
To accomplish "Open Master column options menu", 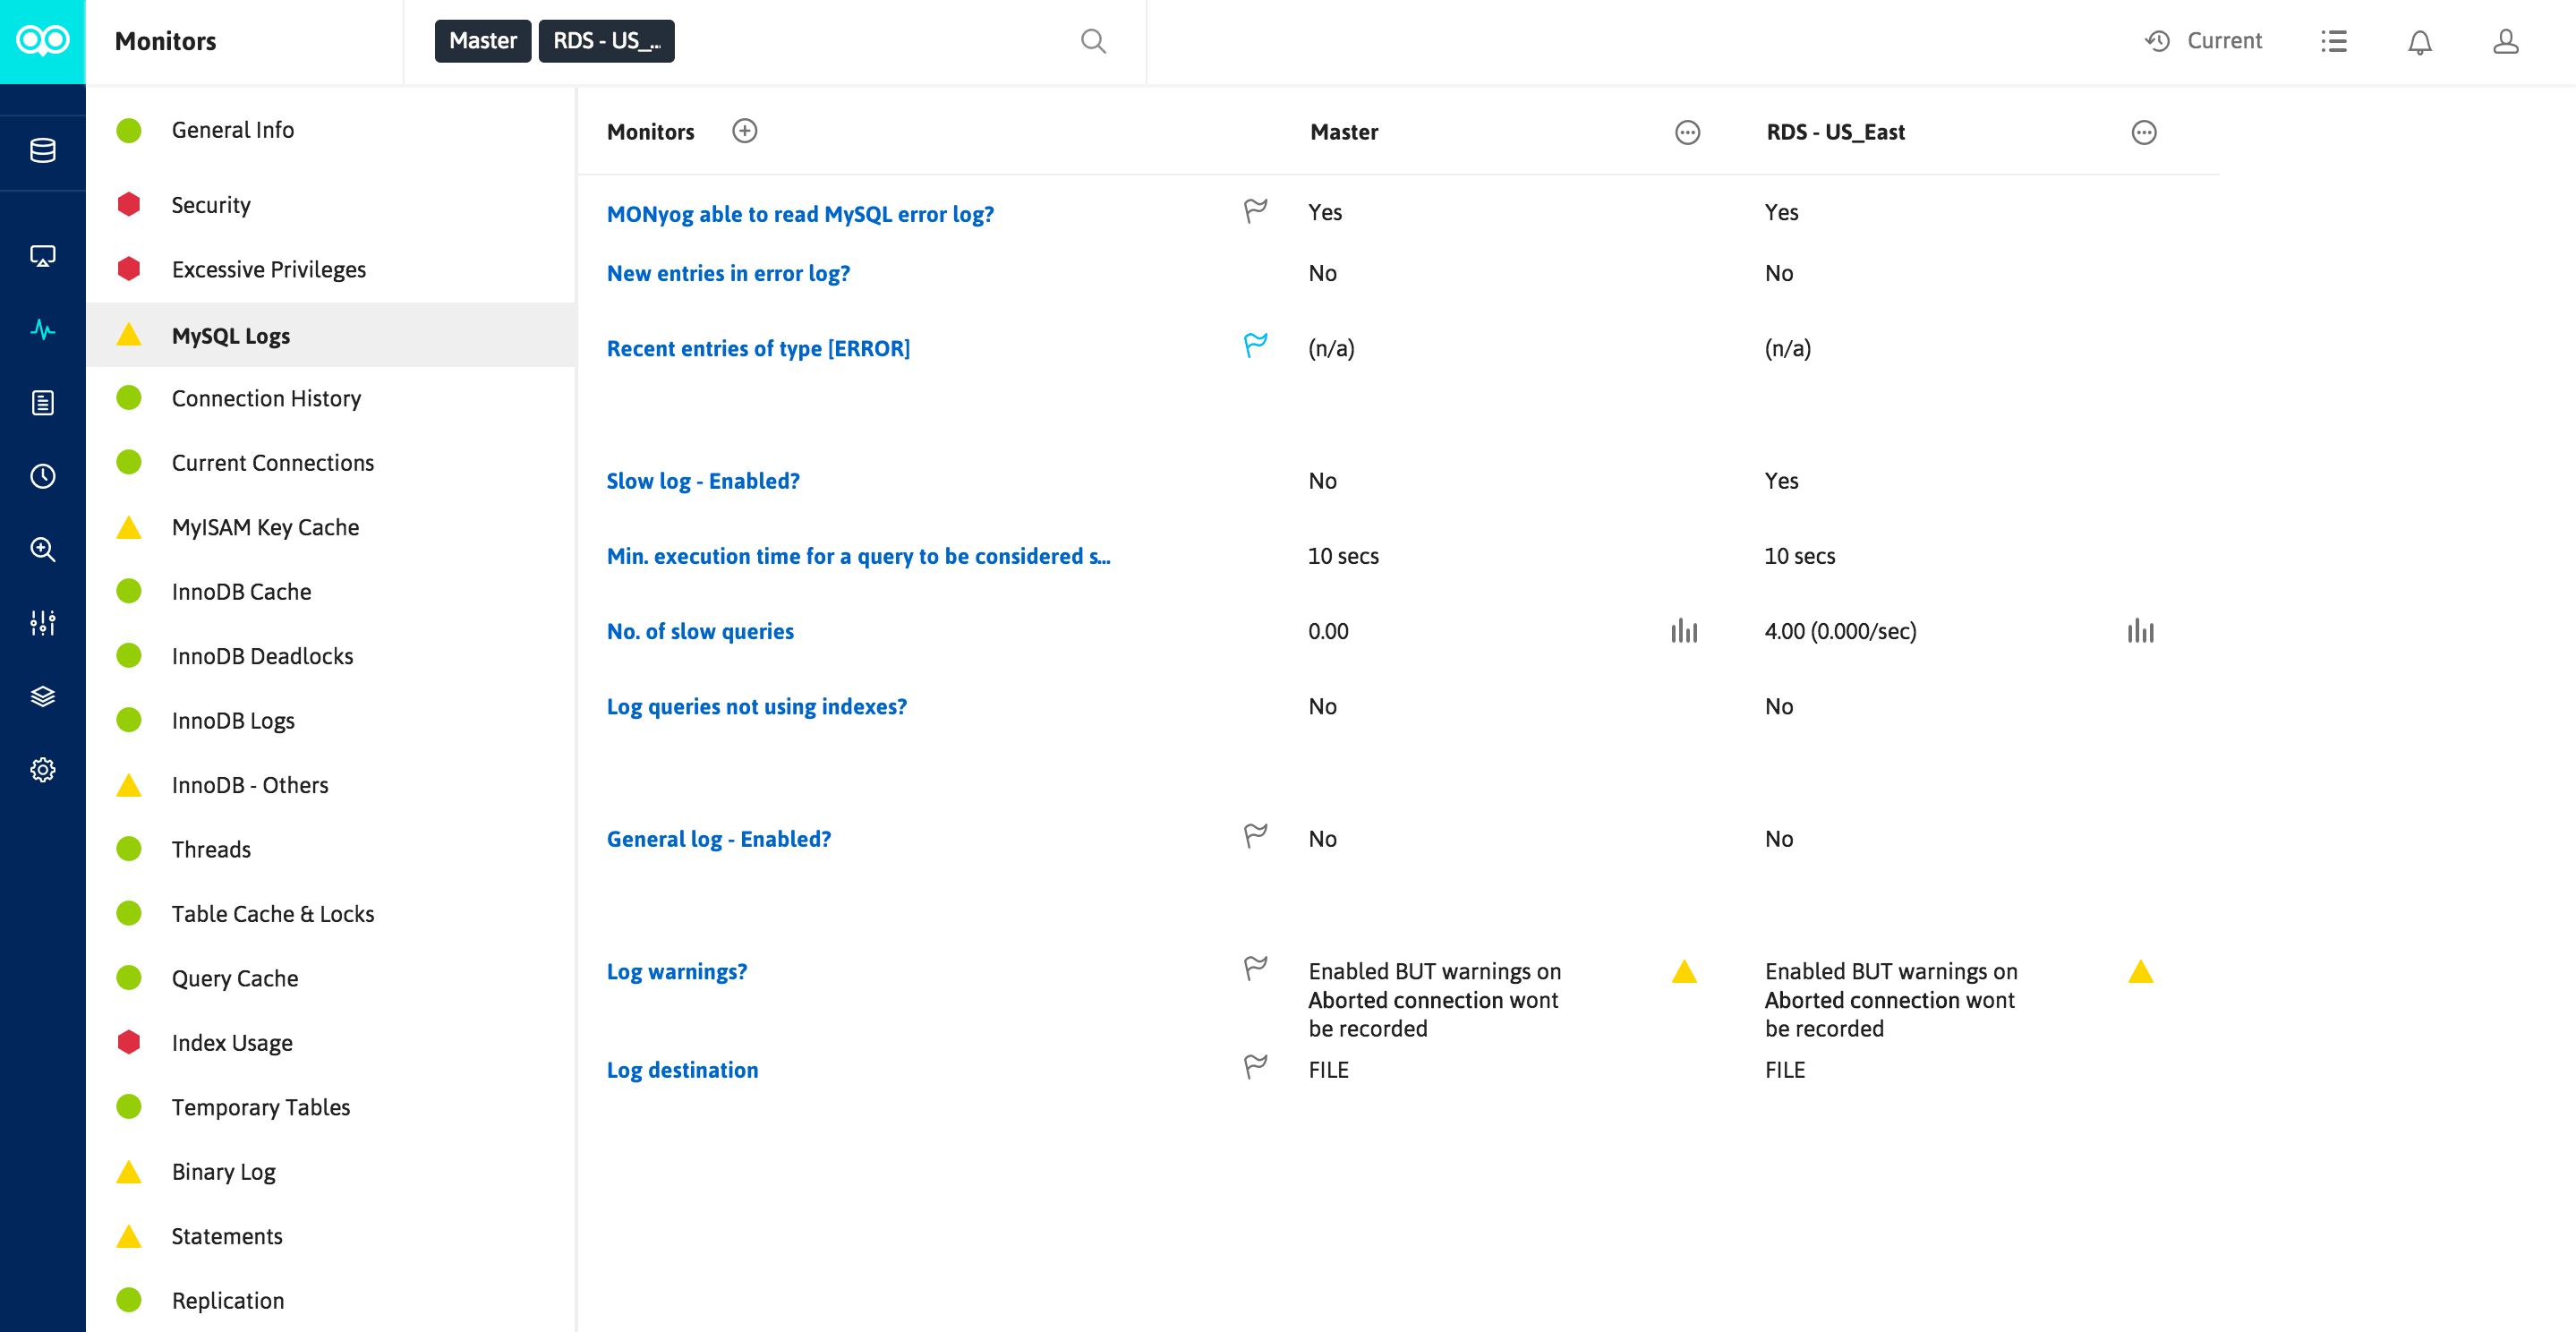I will (x=1687, y=132).
